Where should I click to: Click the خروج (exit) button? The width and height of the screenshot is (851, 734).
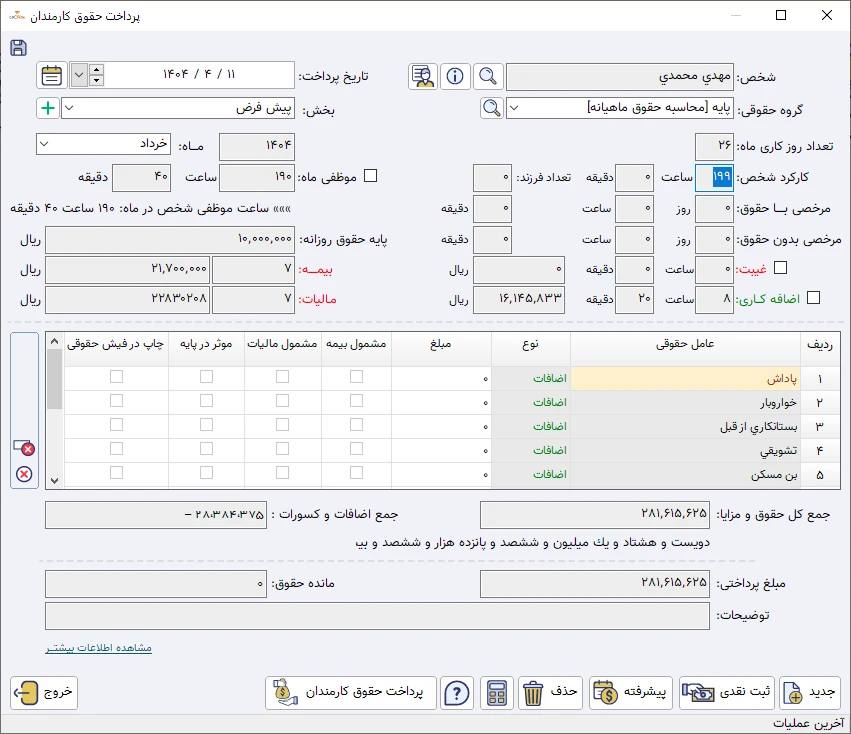pos(43,693)
